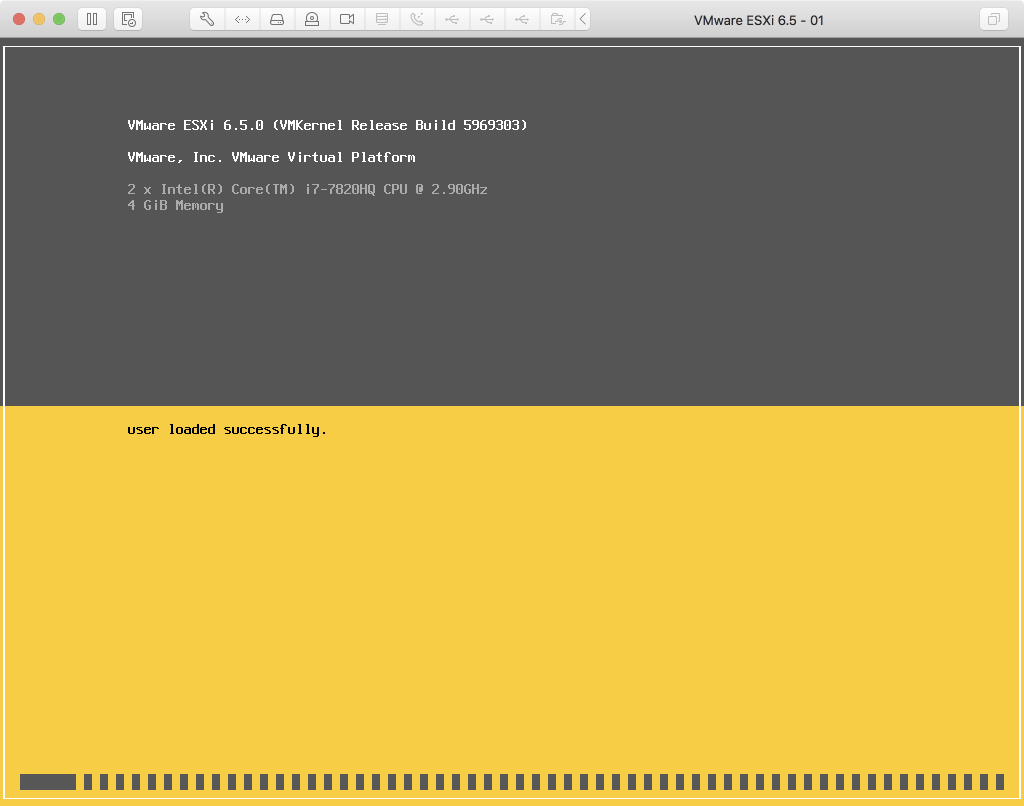The height and width of the screenshot is (806, 1024).
Task: Collapse the device toolbar with chevron
Action: point(583,19)
